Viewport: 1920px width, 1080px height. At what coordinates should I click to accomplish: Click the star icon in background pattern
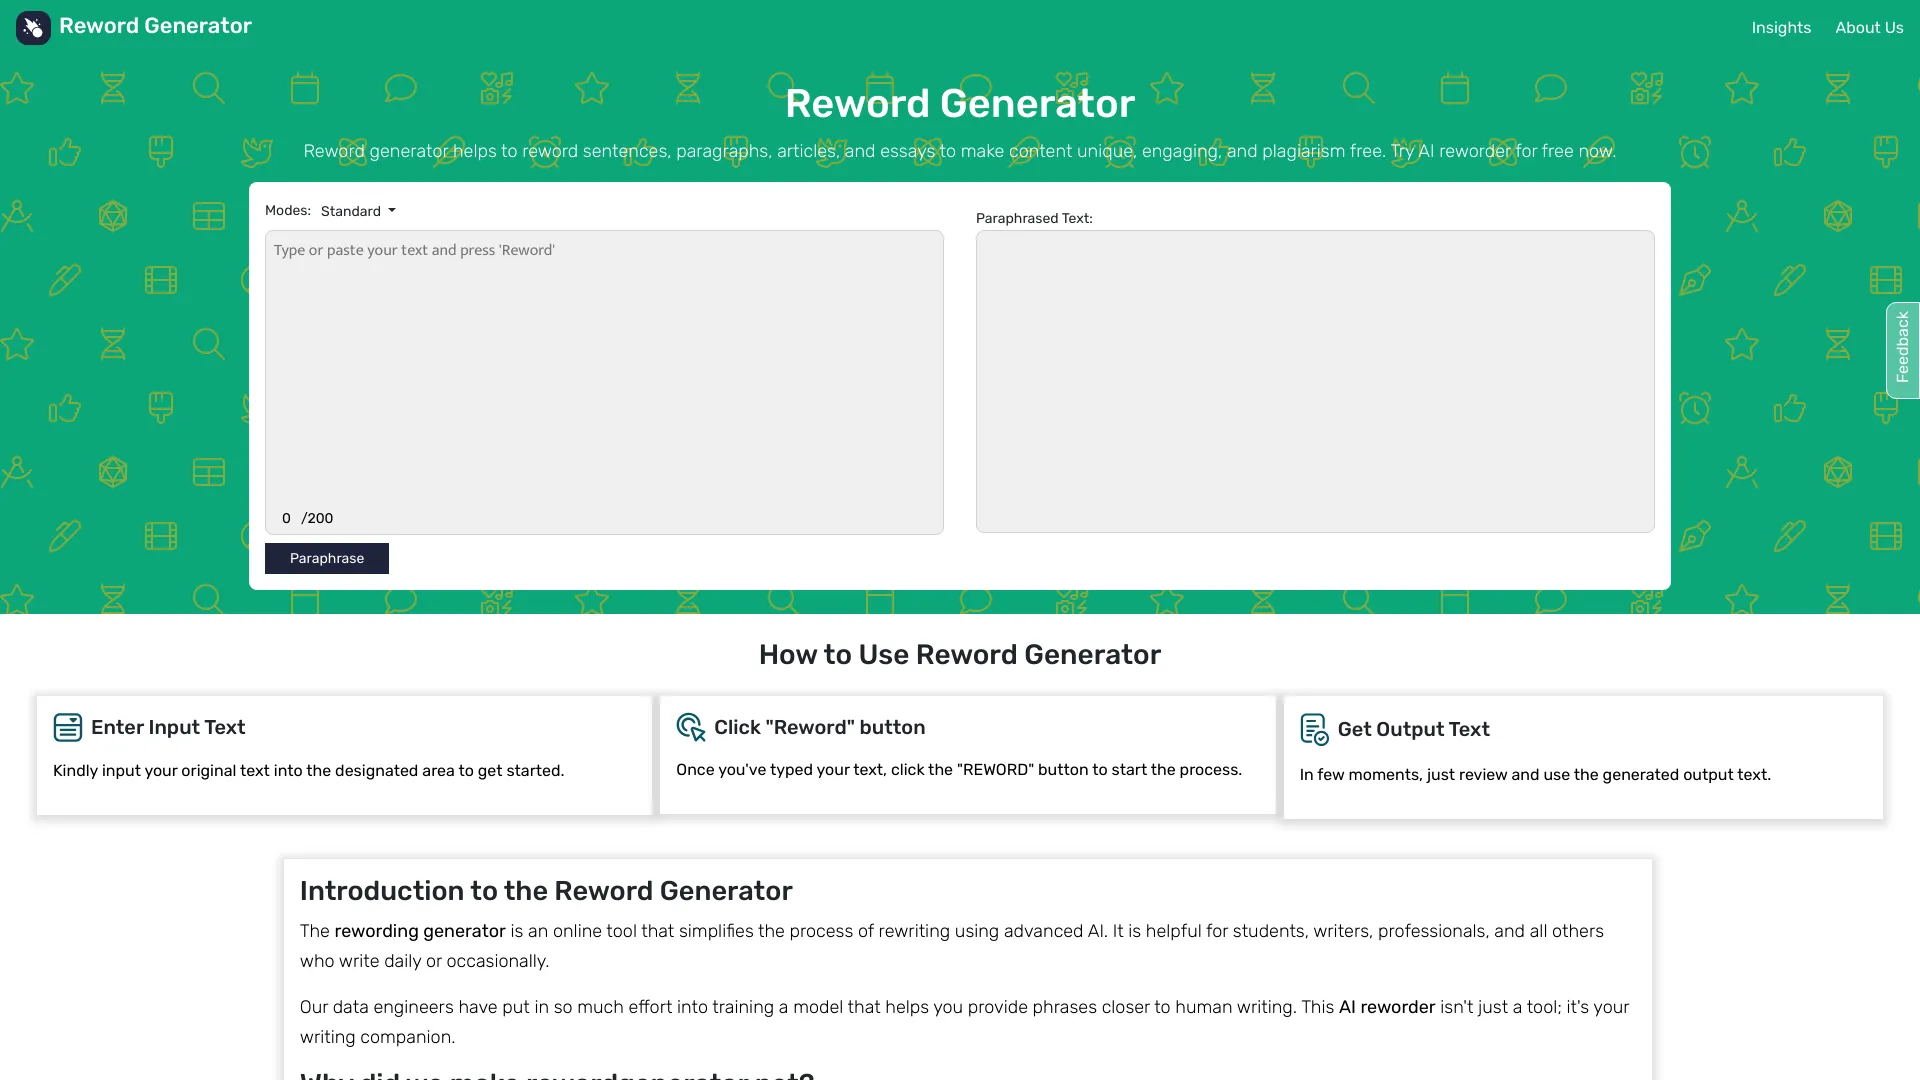point(17,86)
